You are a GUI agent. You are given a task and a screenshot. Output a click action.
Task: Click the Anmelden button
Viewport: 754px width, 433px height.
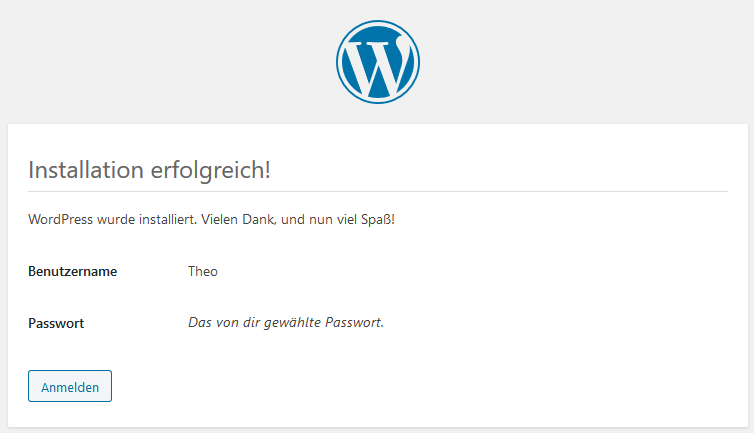70,386
